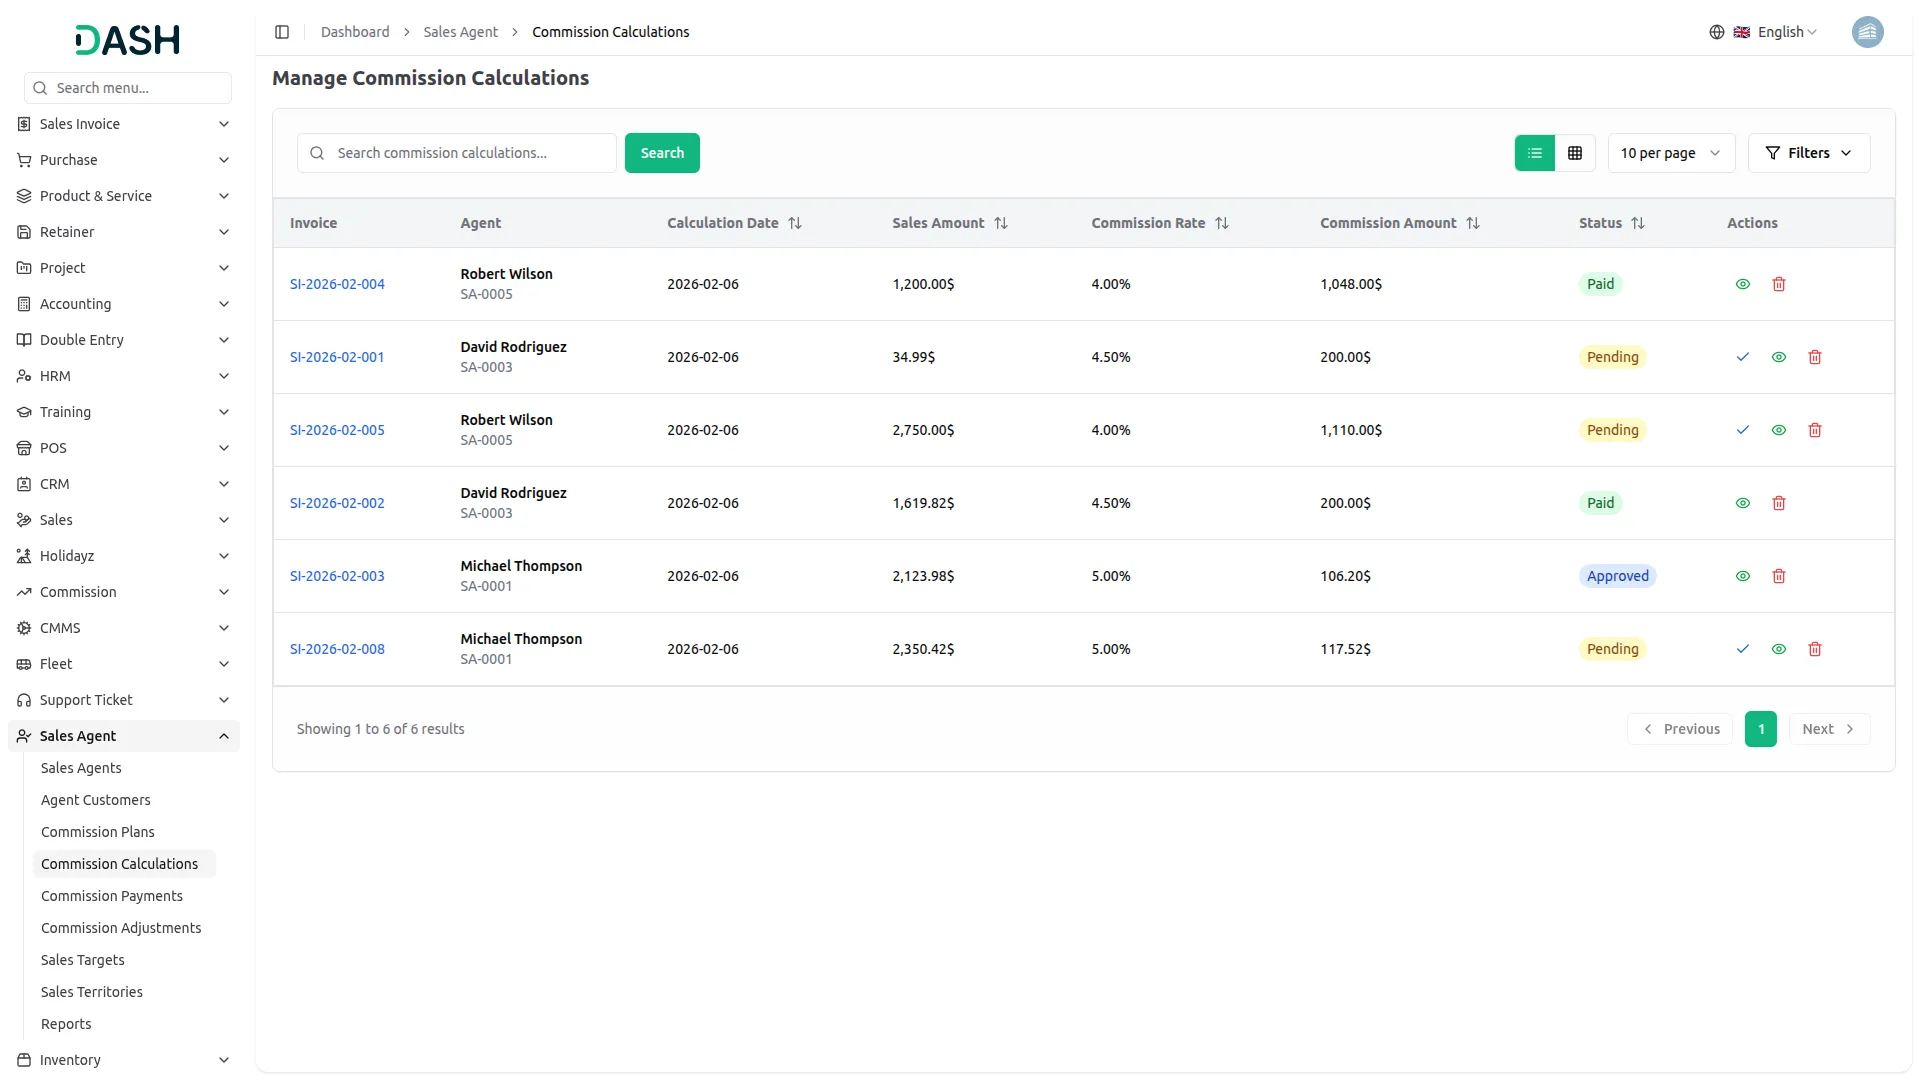
Task: Delete the SI-2026-02-004 commission row
Action: tap(1778, 284)
